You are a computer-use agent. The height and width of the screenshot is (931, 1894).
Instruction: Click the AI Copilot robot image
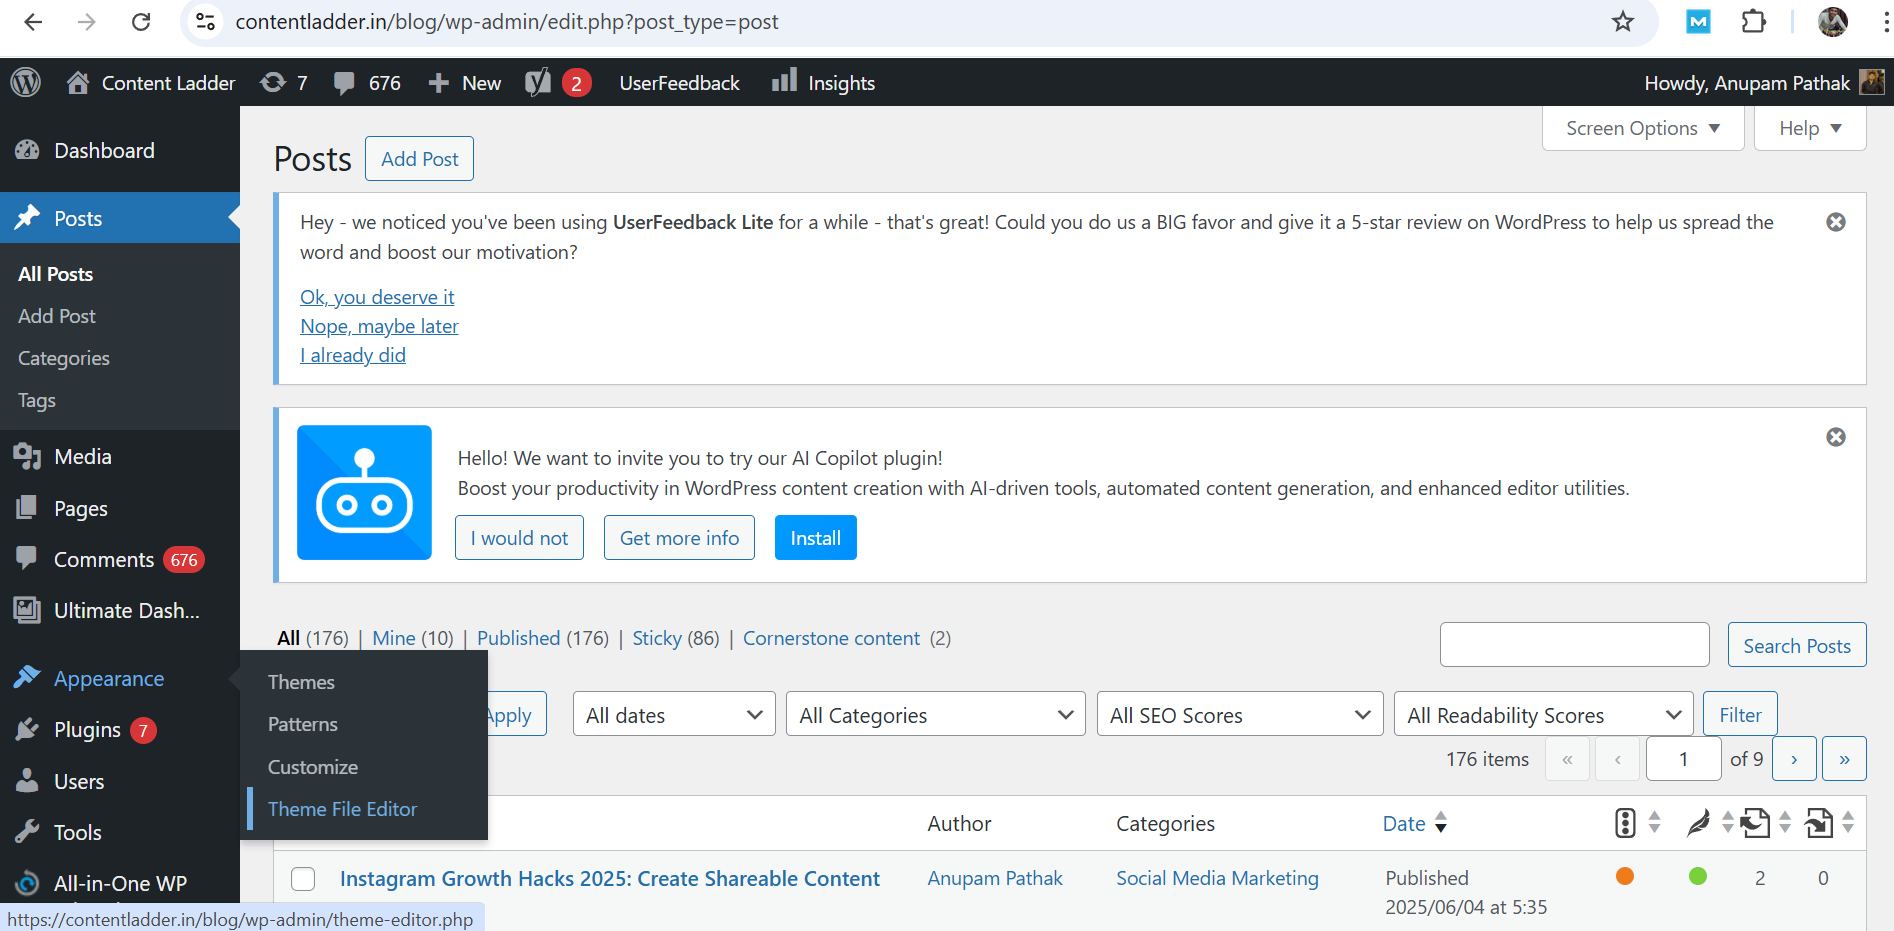pyautogui.click(x=364, y=492)
